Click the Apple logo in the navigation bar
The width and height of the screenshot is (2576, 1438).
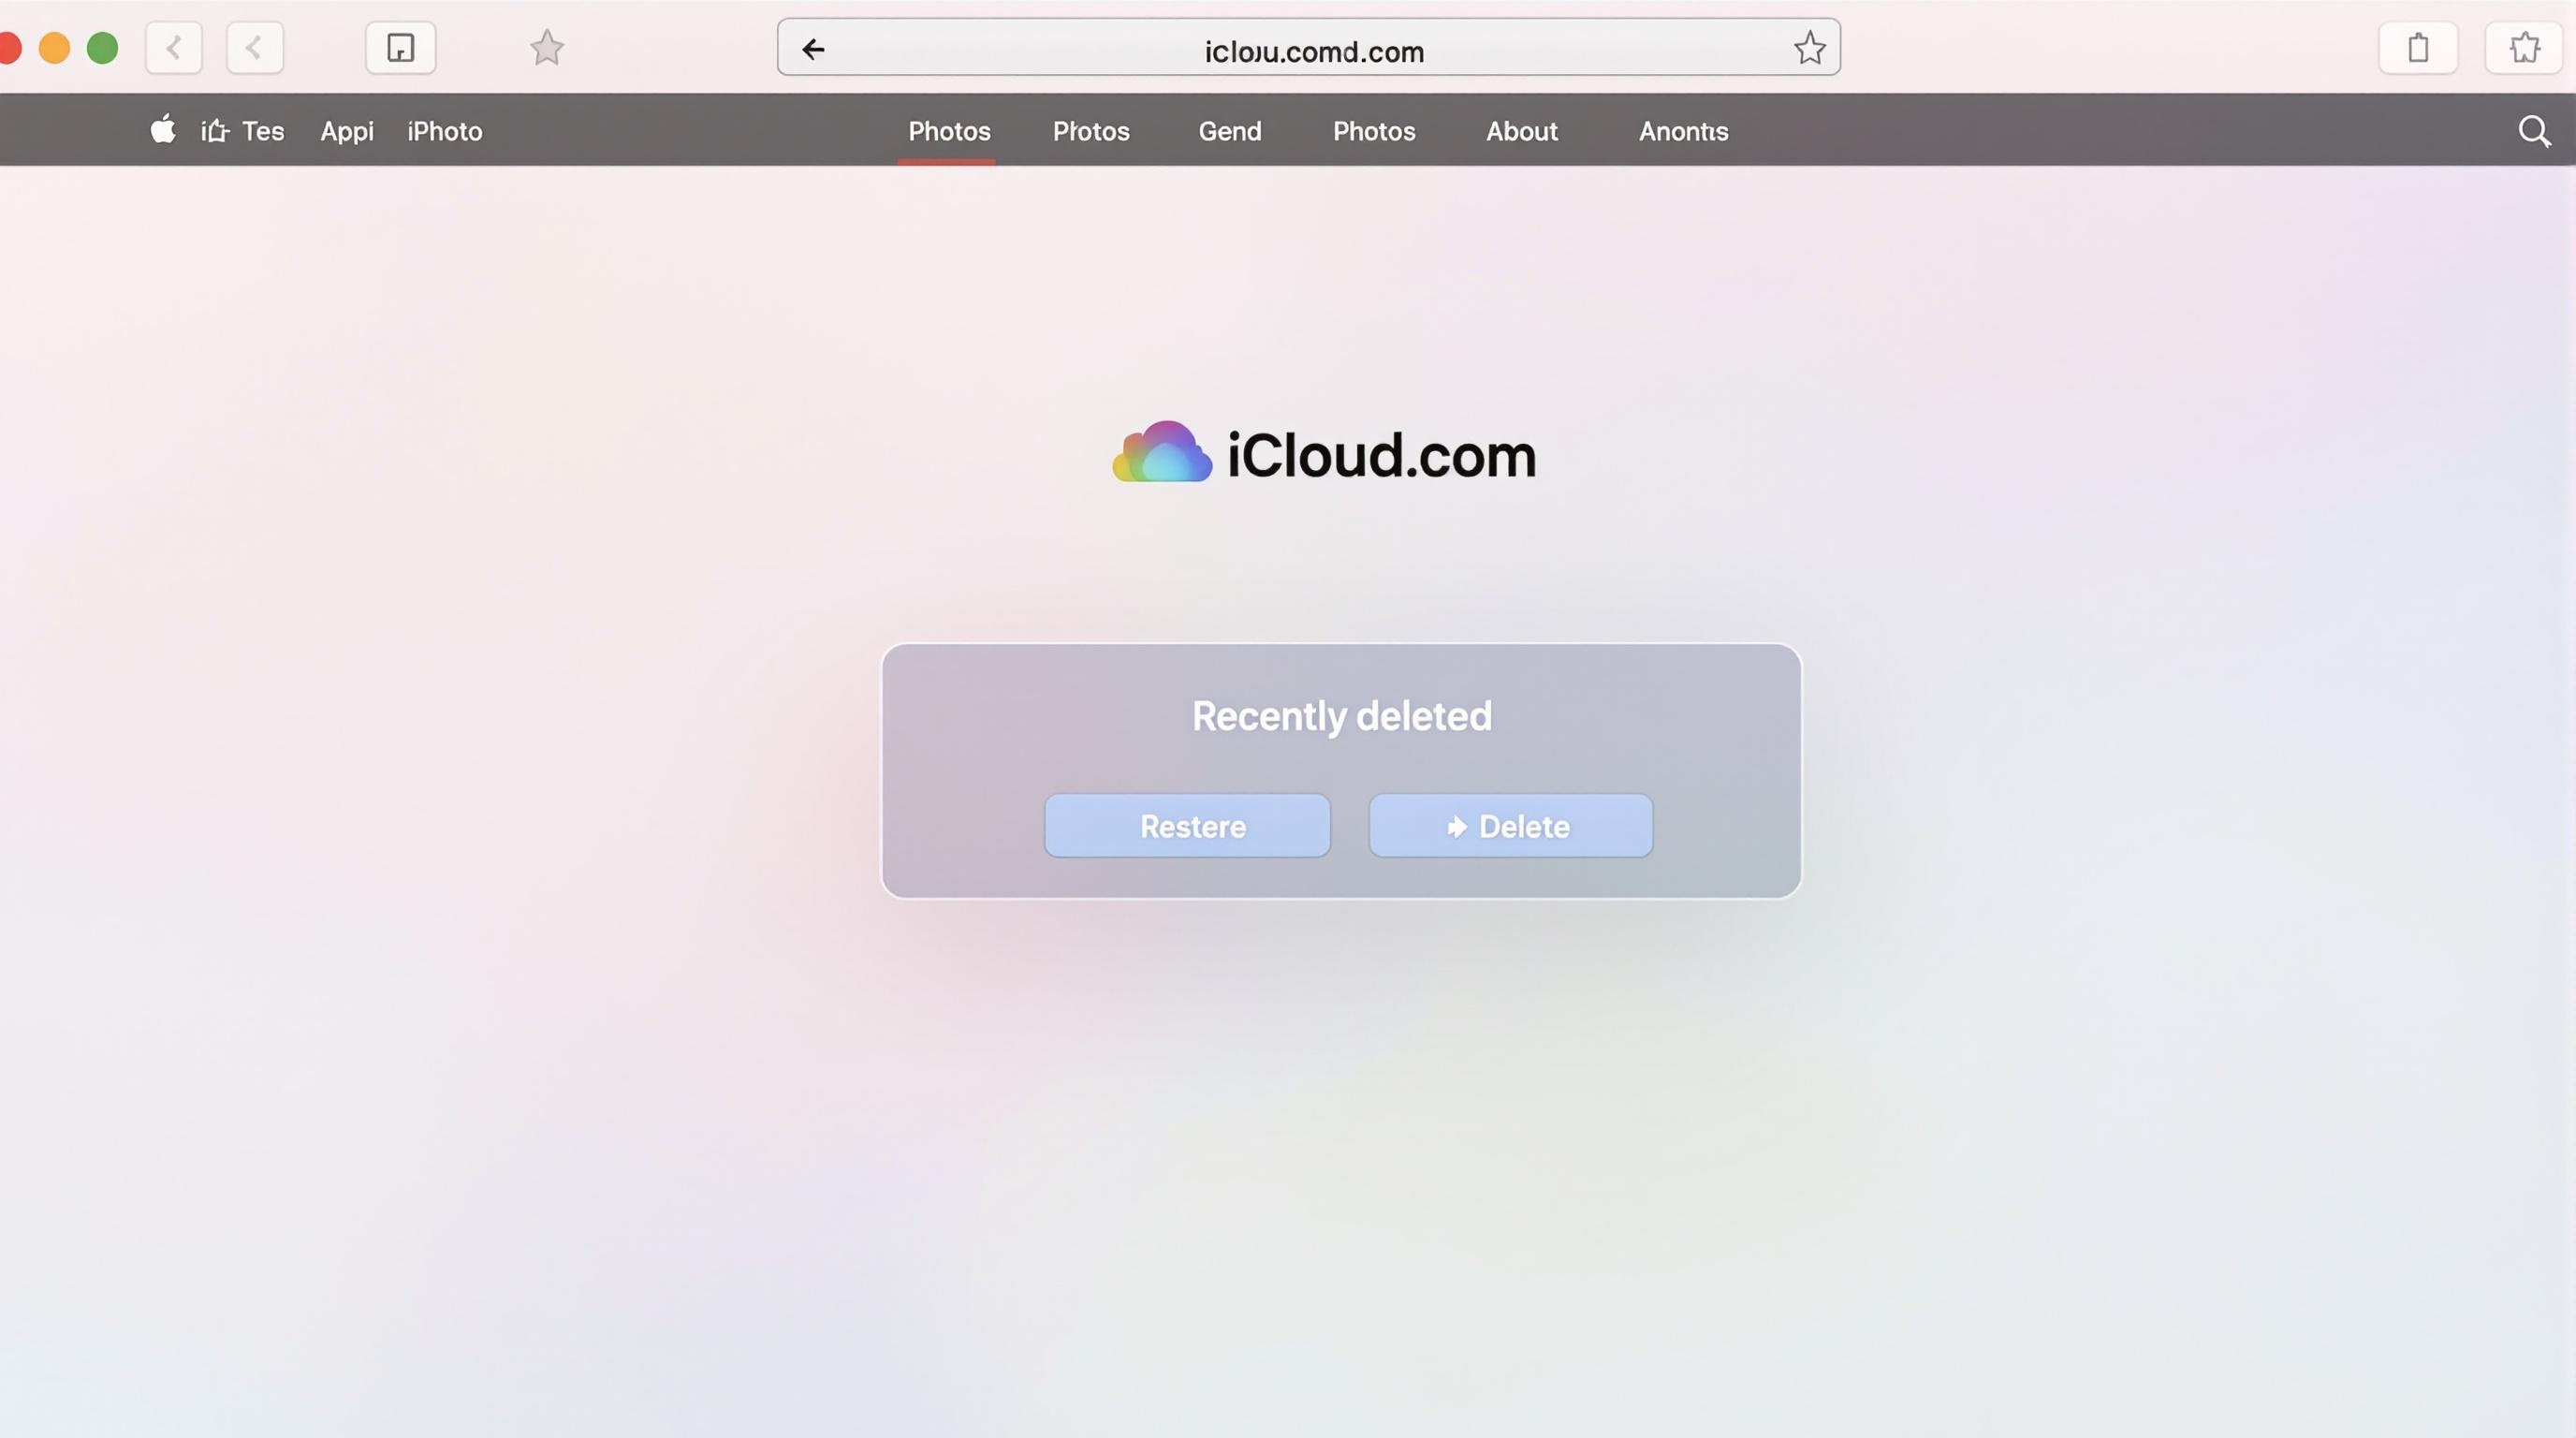[x=163, y=130]
